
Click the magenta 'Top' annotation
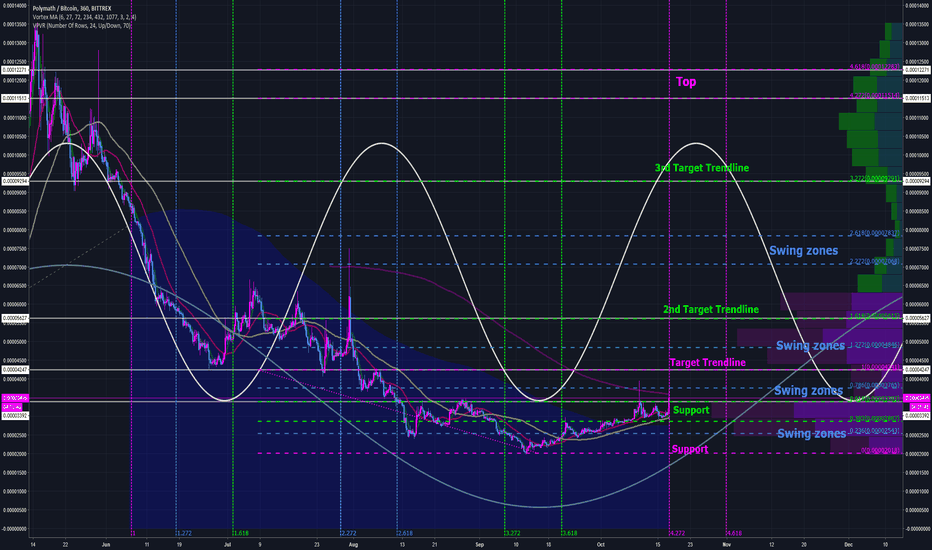686,82
